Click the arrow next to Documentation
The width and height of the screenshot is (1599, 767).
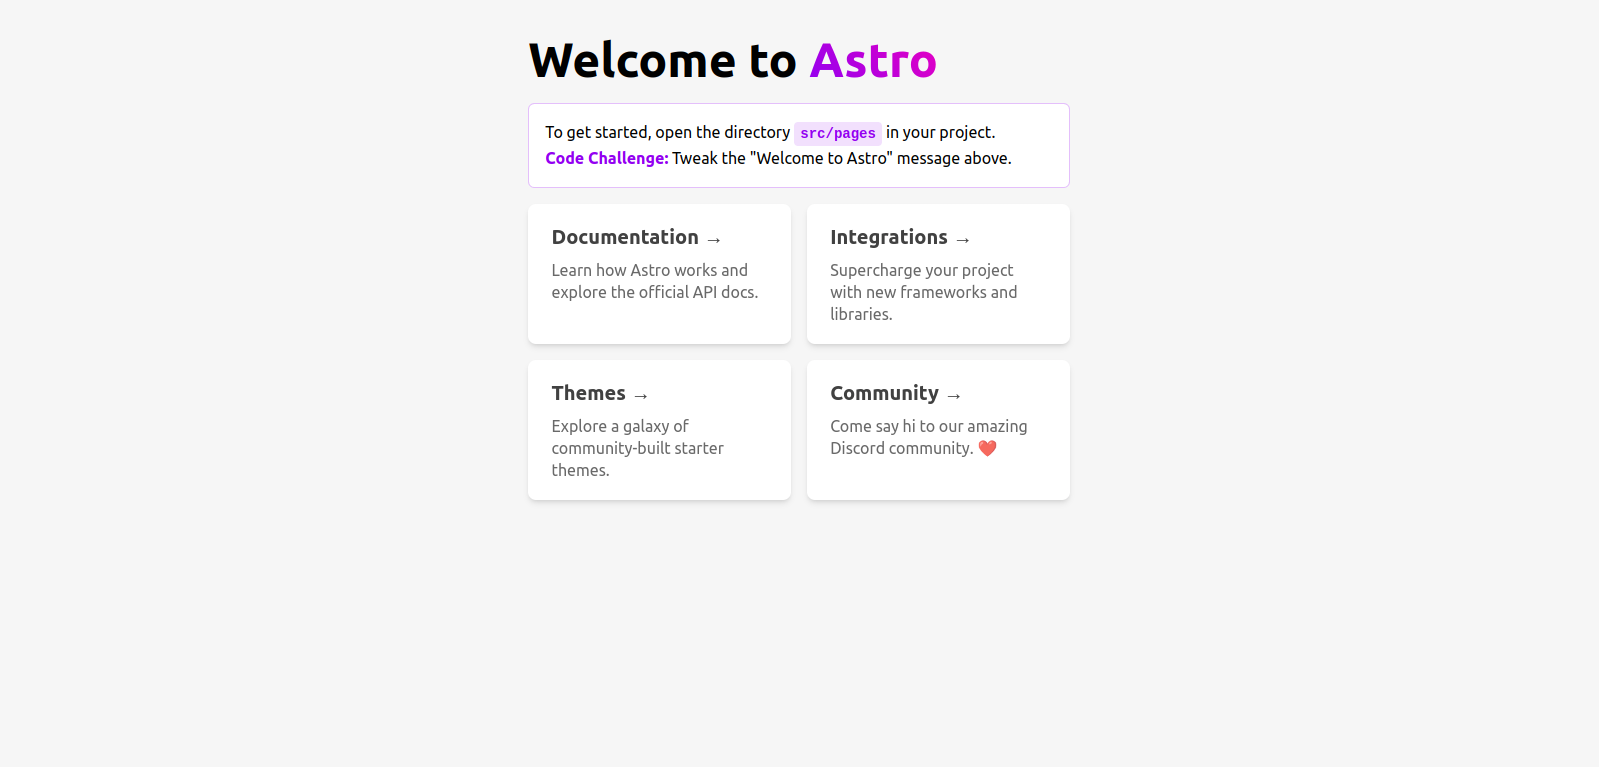714,240
